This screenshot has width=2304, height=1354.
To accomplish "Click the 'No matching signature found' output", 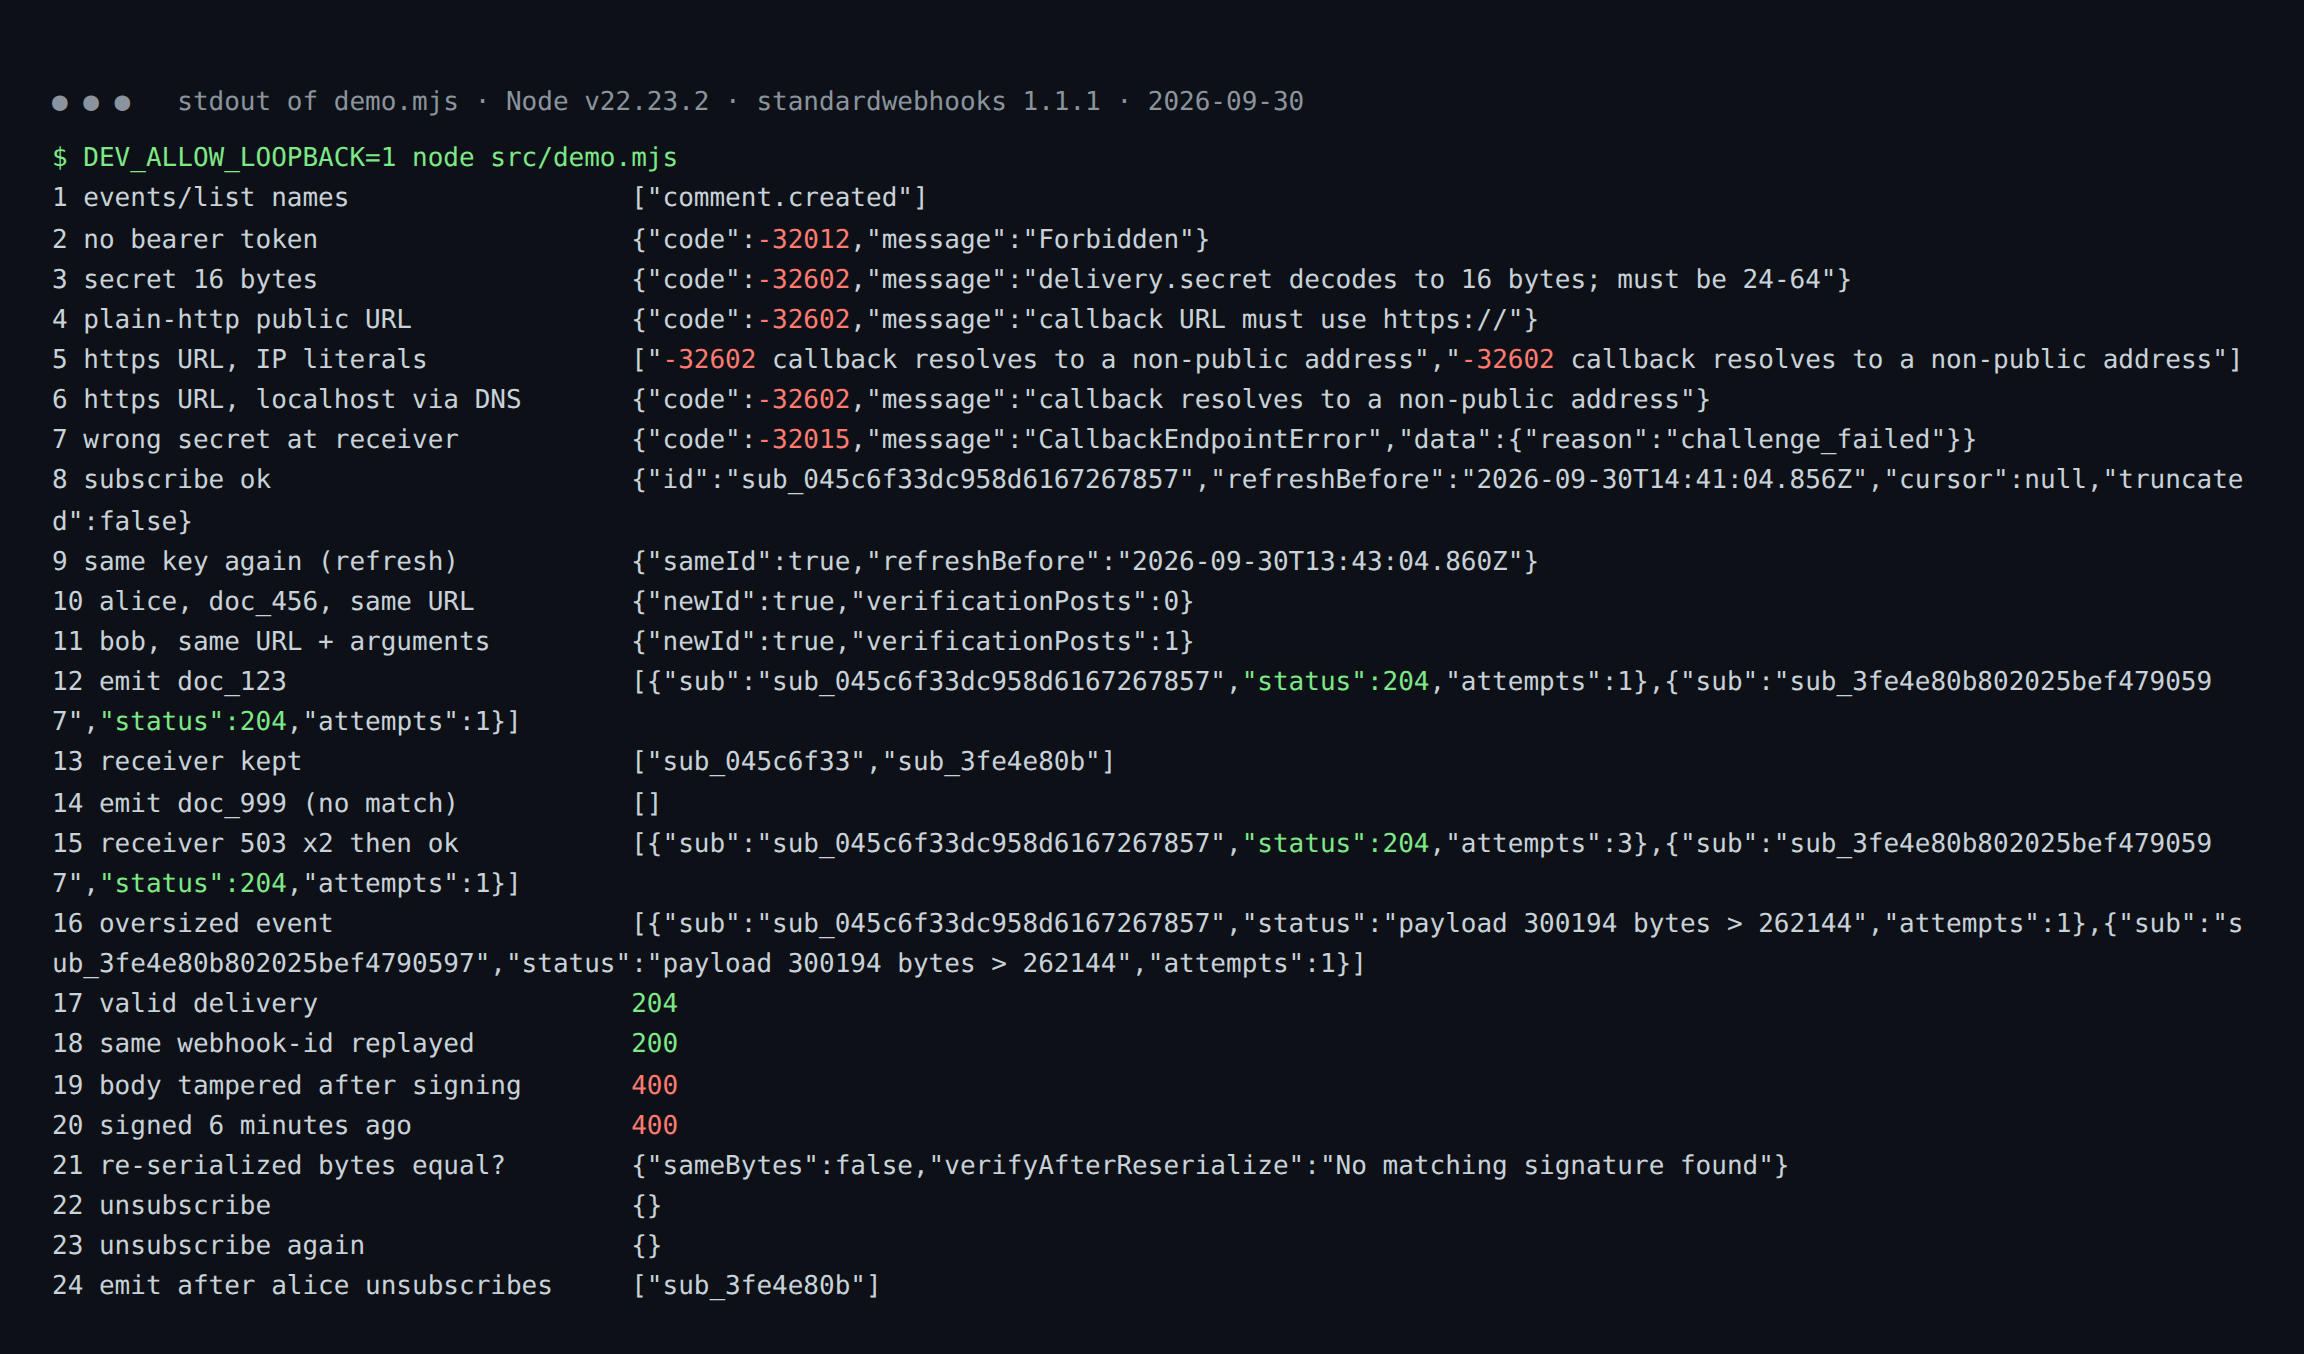I will point(1210,1166).
